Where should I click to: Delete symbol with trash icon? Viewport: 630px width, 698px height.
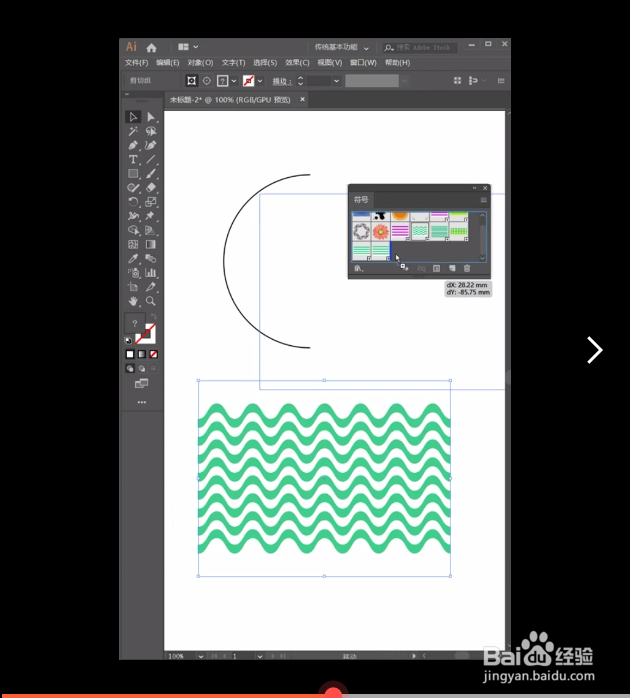[467, 268]
